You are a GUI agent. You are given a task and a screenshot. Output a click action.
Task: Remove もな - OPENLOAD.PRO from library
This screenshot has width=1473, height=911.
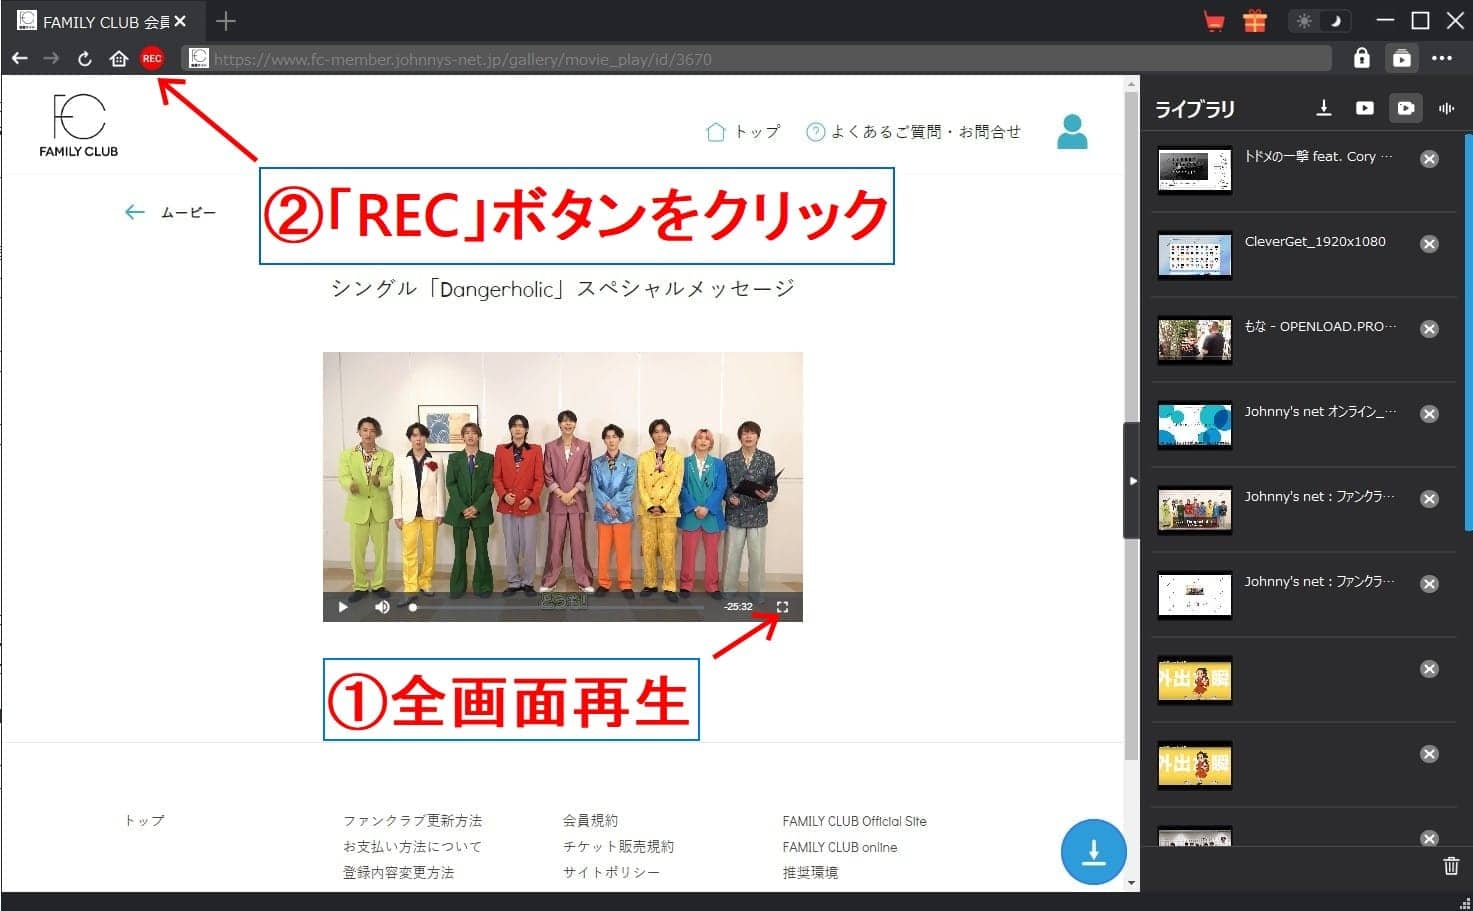pos(1429,329)
